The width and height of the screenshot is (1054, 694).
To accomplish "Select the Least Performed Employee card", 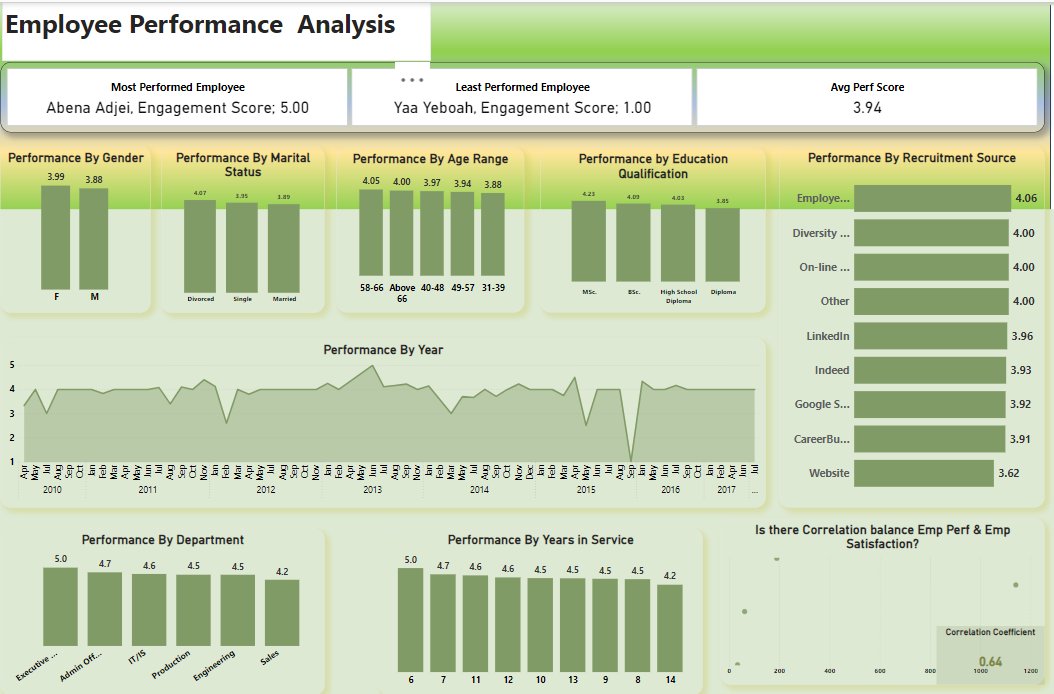I will pyautogui.click(x=522, y=97).
